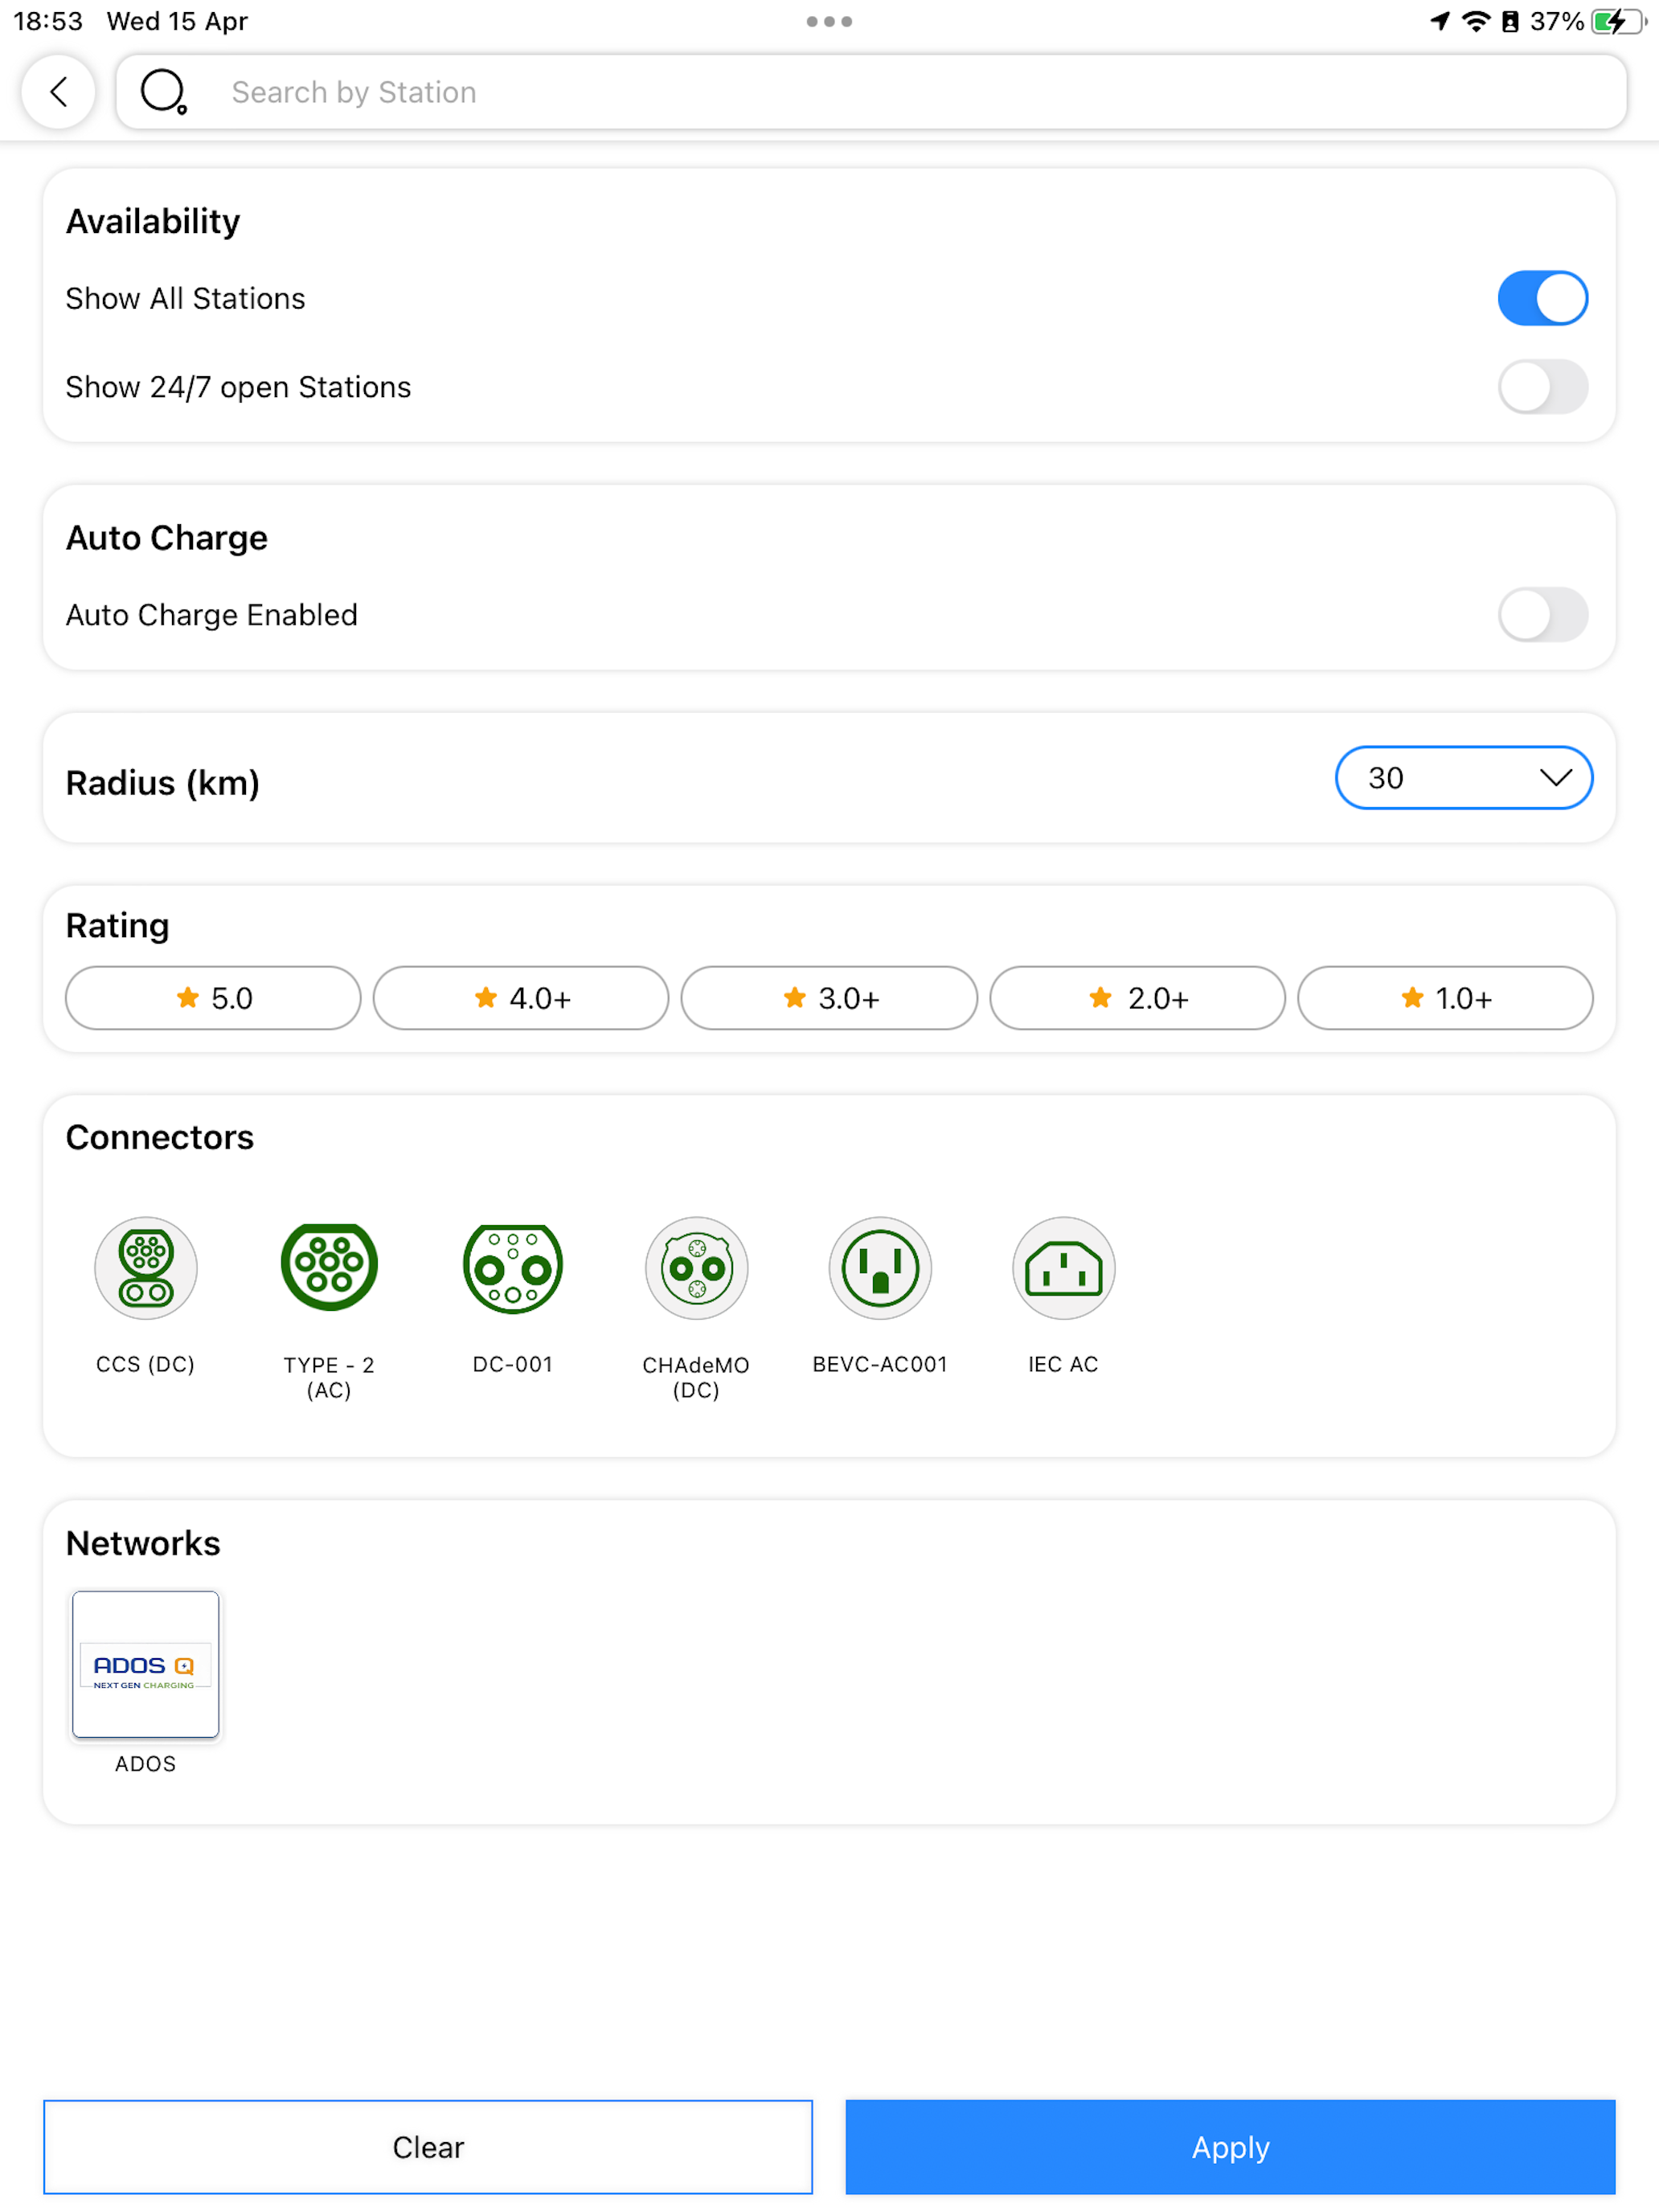Choose the IEC AC connector icon
This screenshot has height=2212, width=1659.
pos(1063,1268)
